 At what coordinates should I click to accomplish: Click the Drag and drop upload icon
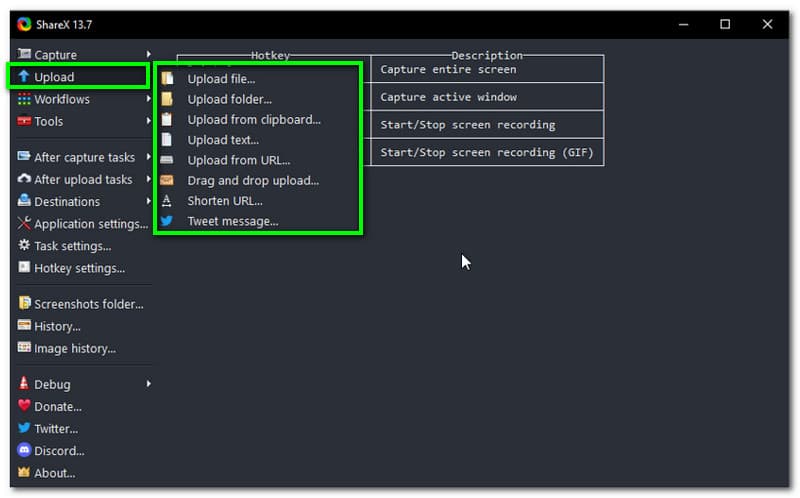tap(166, 180)
